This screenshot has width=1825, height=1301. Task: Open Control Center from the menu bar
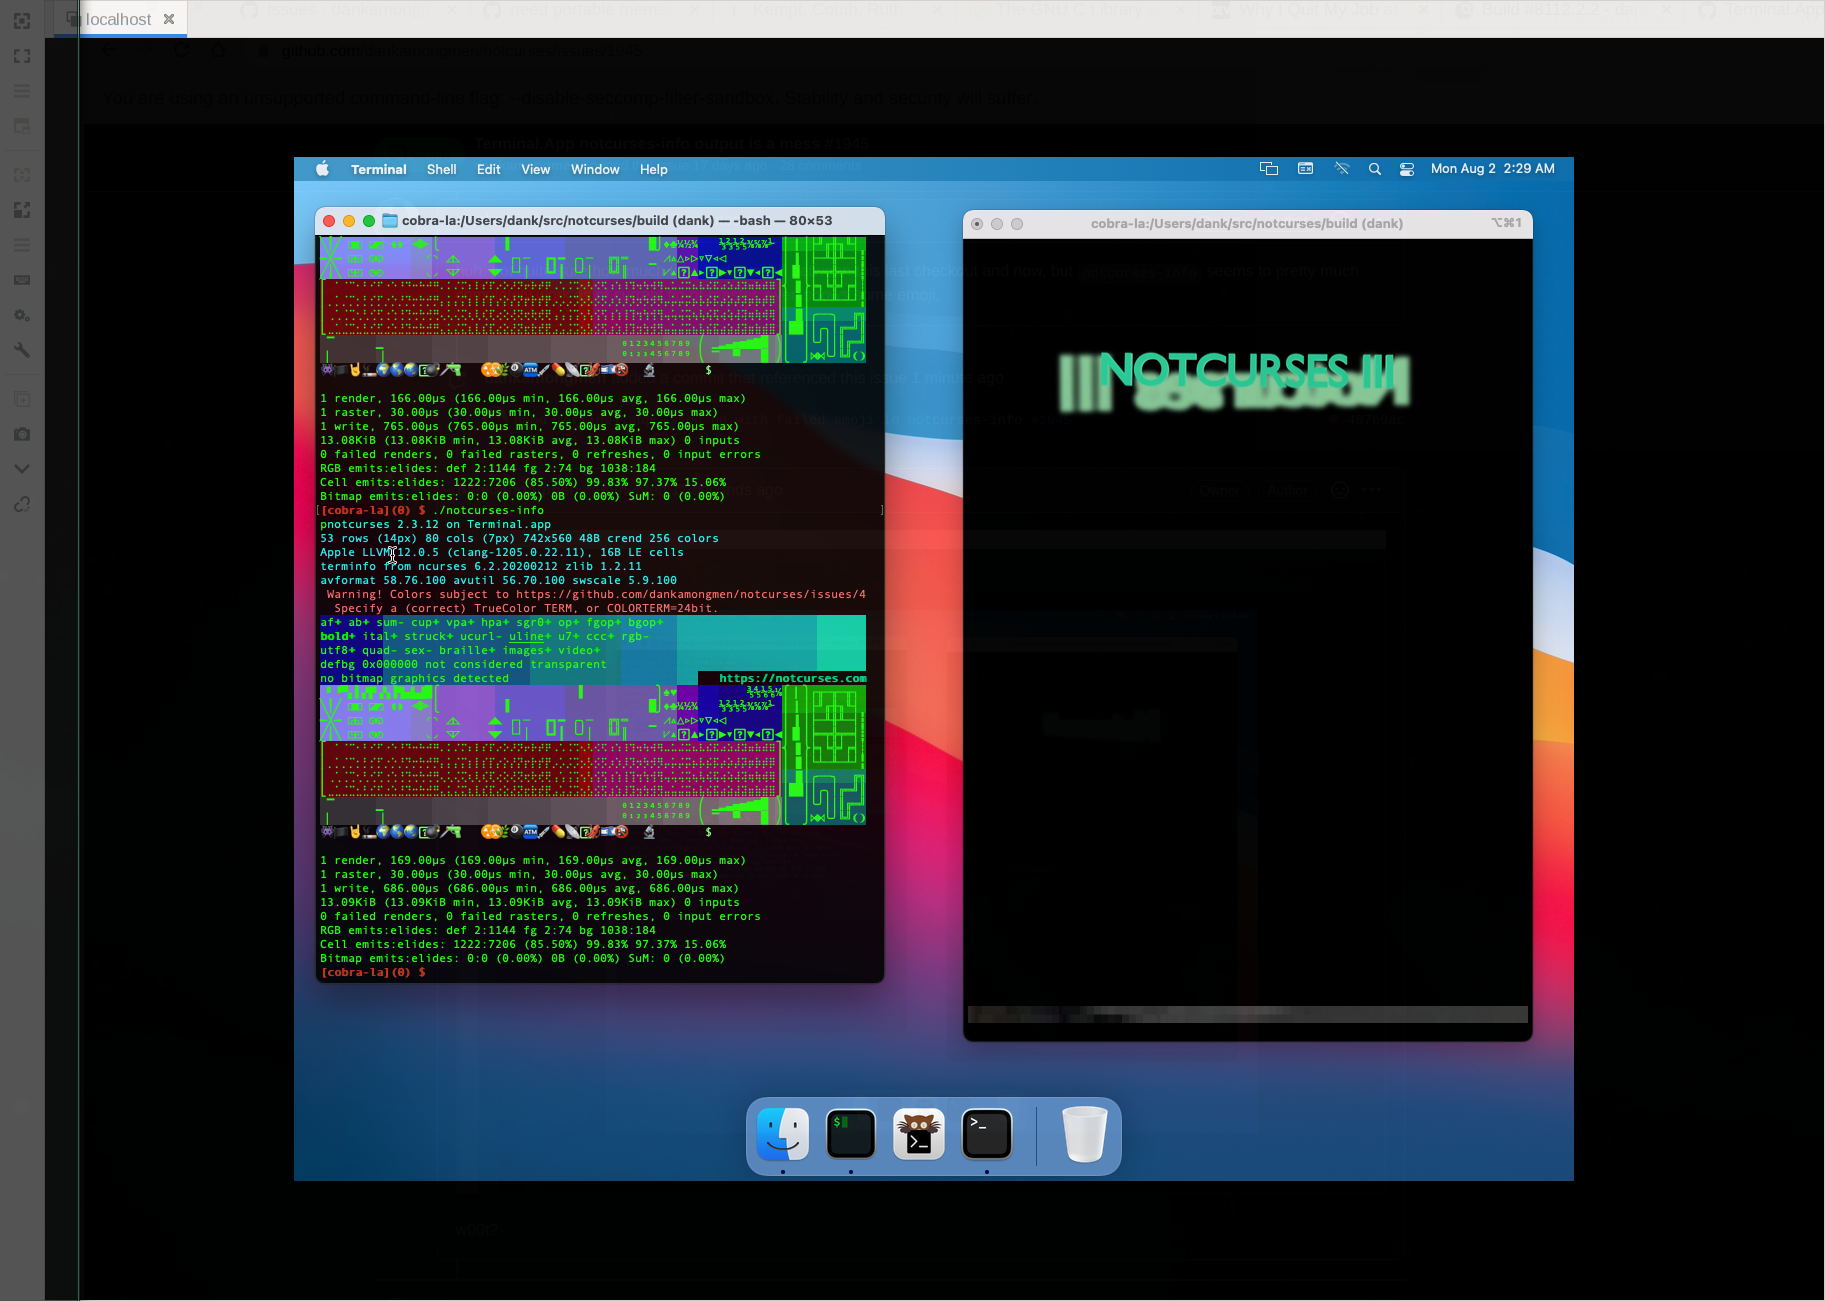pyautogui.click(x=1406, y=168)
